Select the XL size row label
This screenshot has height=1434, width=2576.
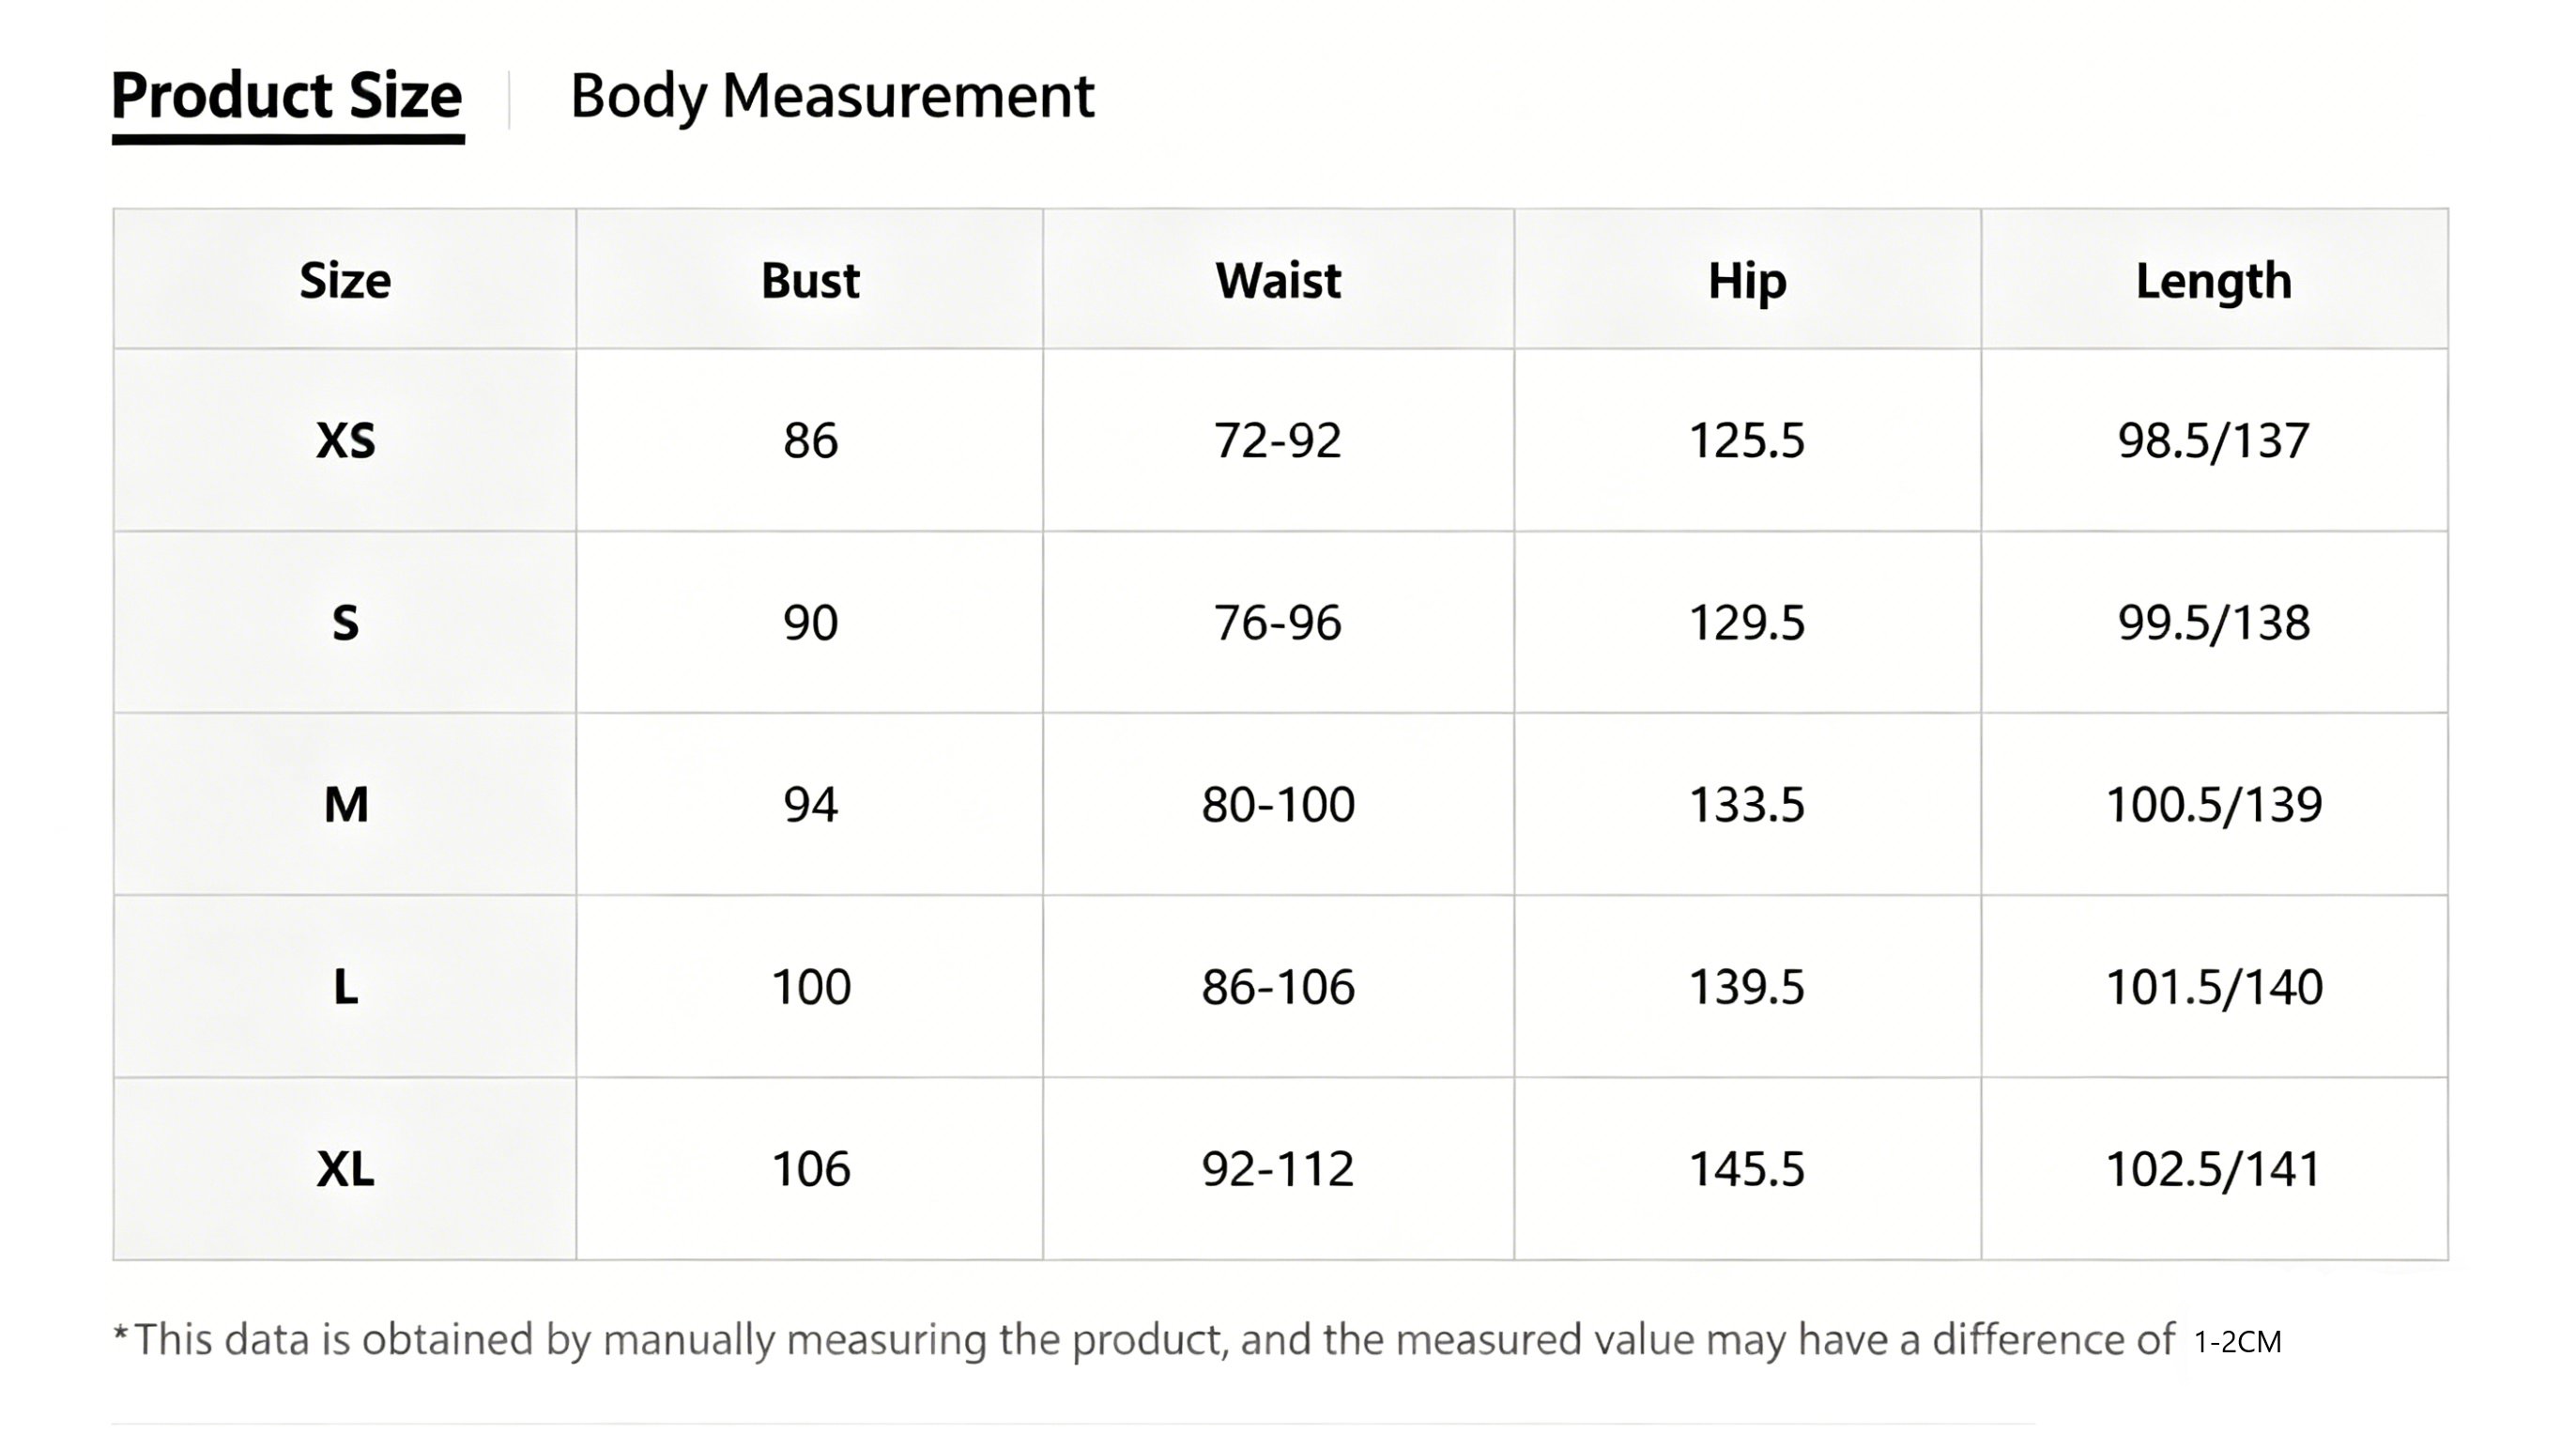[x=345, y=1168]
